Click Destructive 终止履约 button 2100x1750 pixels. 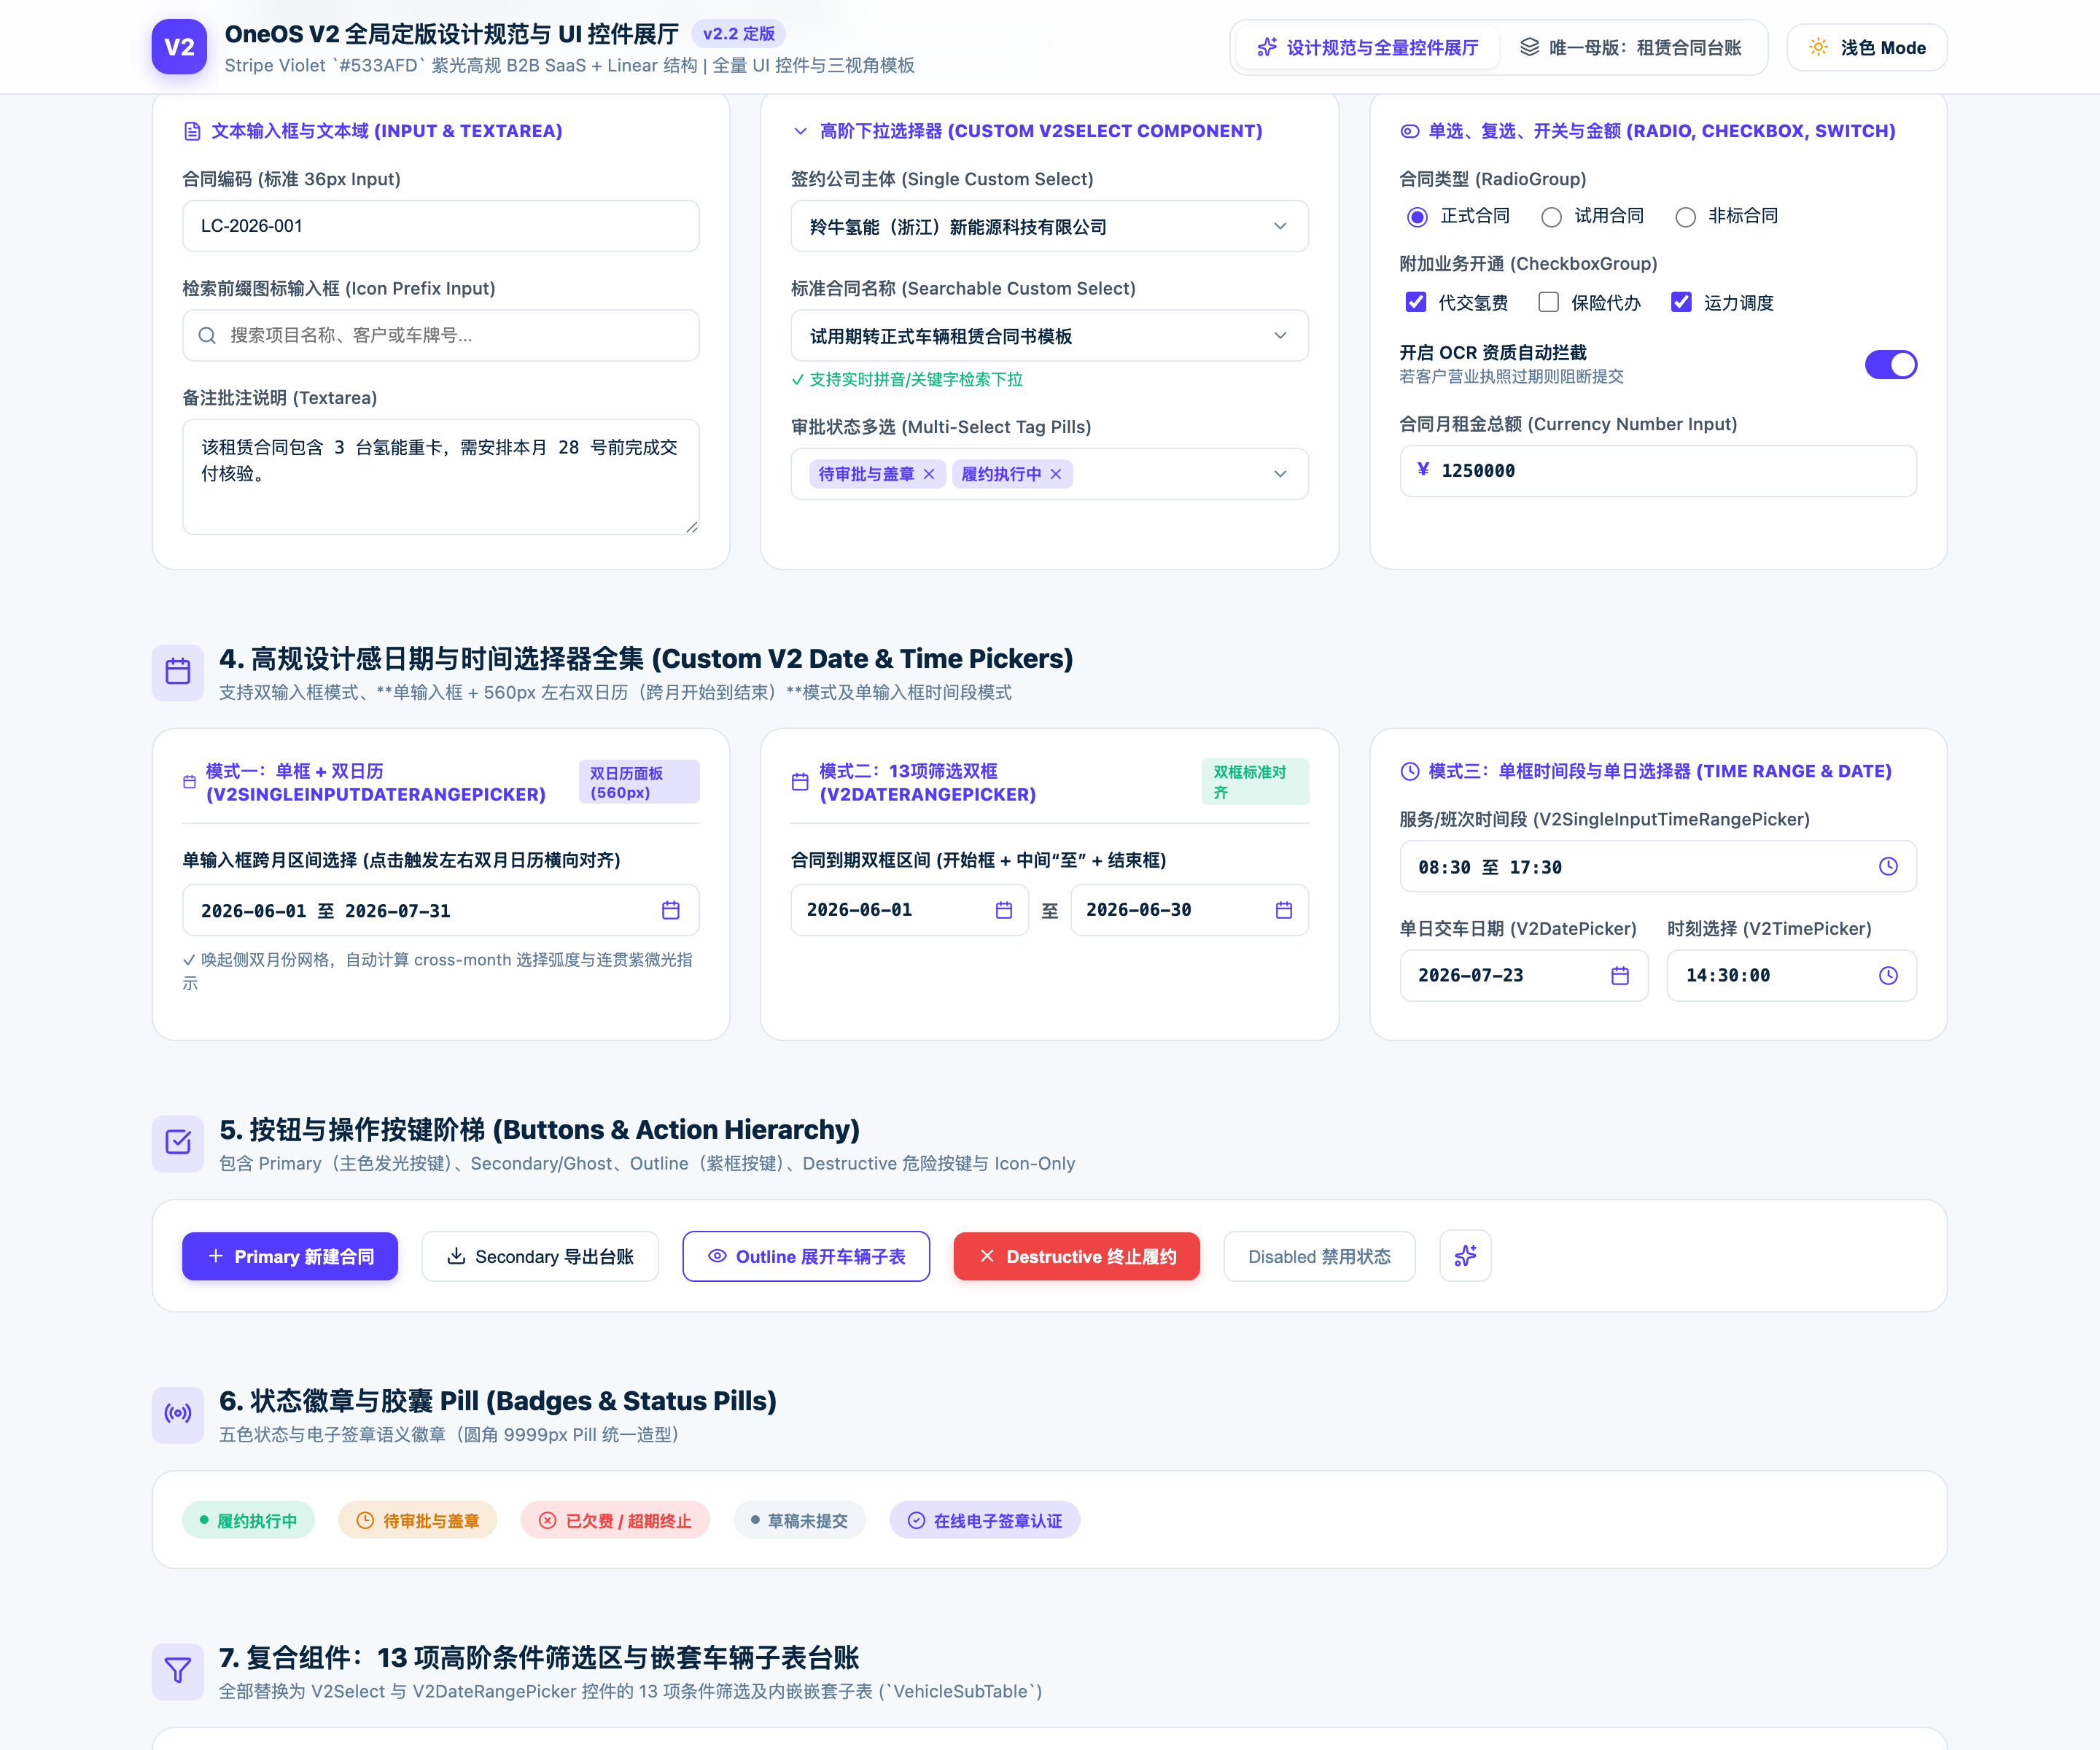point(1077,1256)
